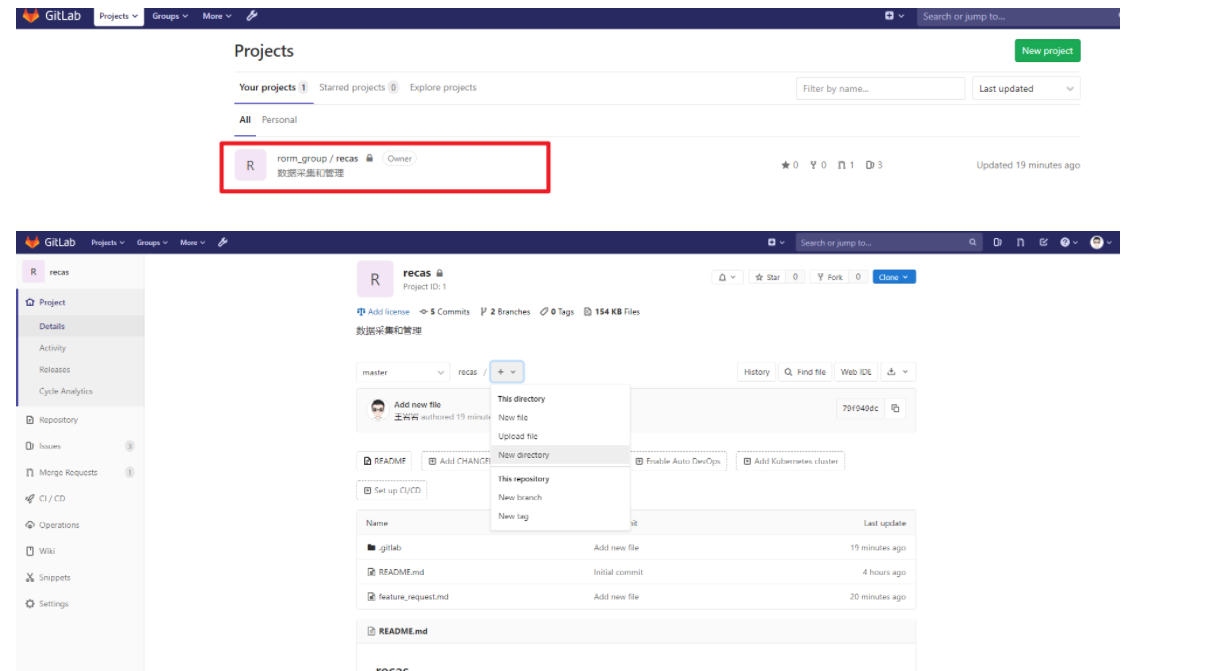Click the Fork button
This screenshot has width=1224, height=671.
pos(830,277)
